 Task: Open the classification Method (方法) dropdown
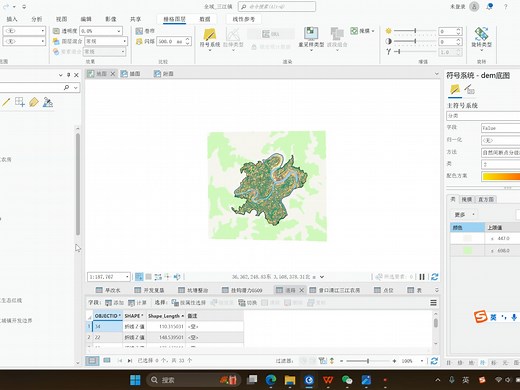coord(500,152)
